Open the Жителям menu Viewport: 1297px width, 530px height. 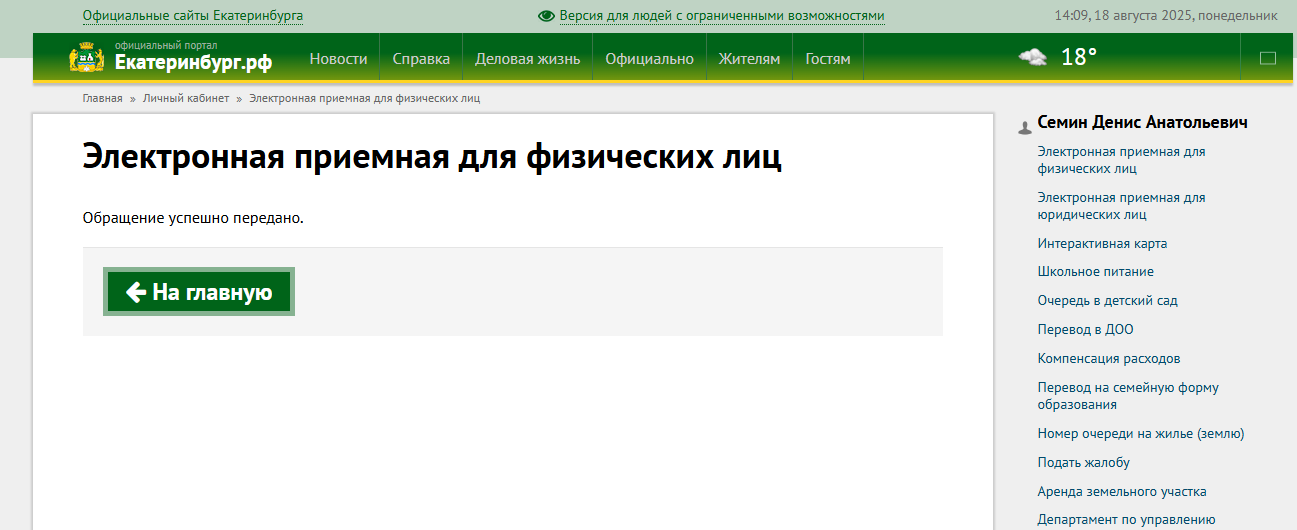(749, 58)
